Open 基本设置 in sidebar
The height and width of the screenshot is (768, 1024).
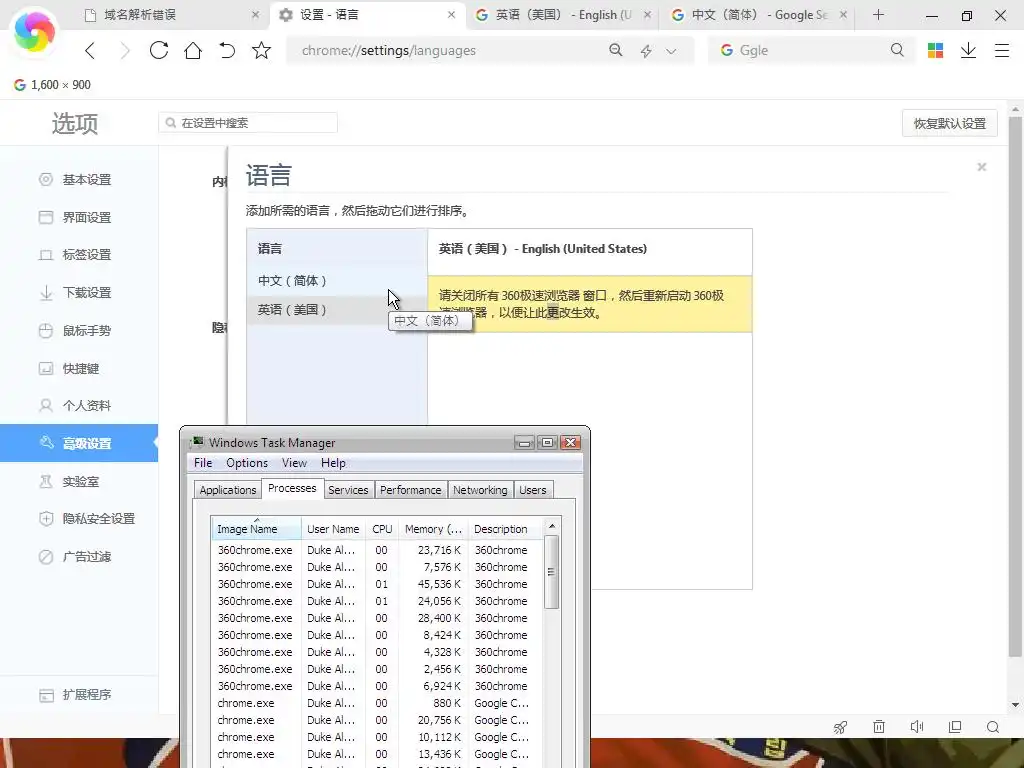click(78, 180)
